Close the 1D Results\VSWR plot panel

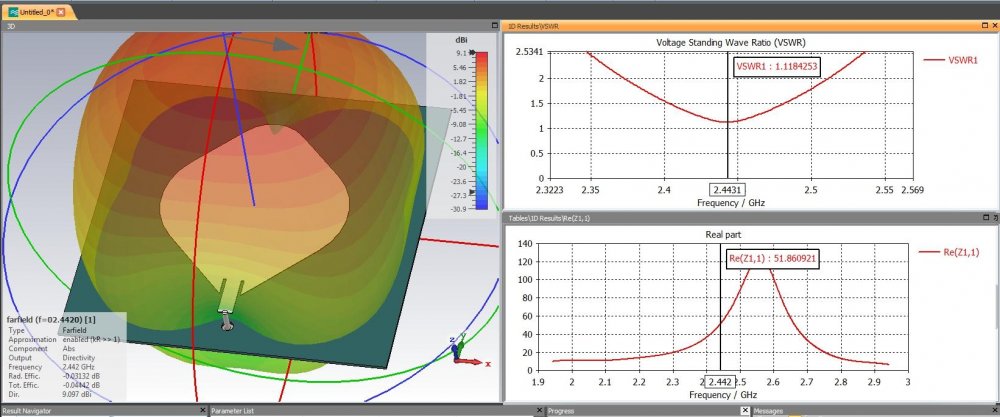click(996, 26)
